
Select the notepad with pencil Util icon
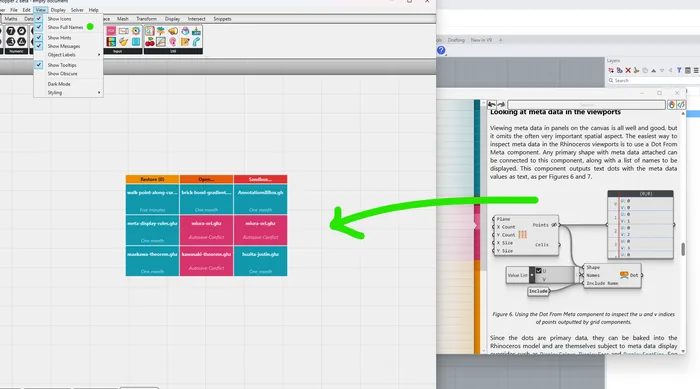click(x=185, y=42)
